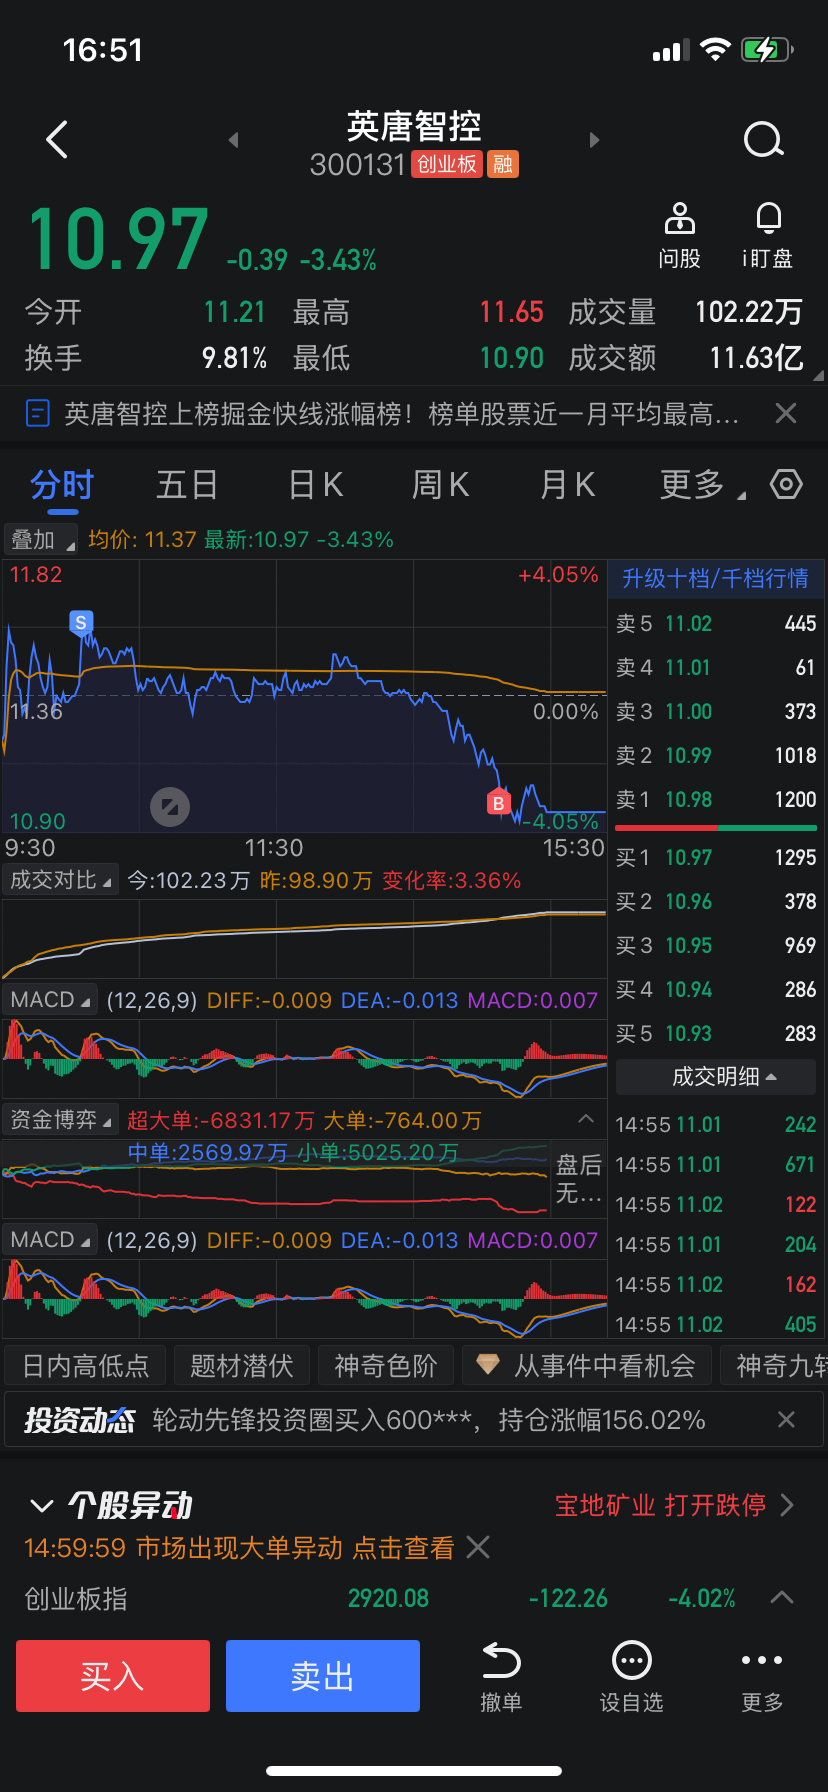This screenshot has height=1792, width=828.
Task: Tap the intraday price chart area
Action: [x=304, y=696]
